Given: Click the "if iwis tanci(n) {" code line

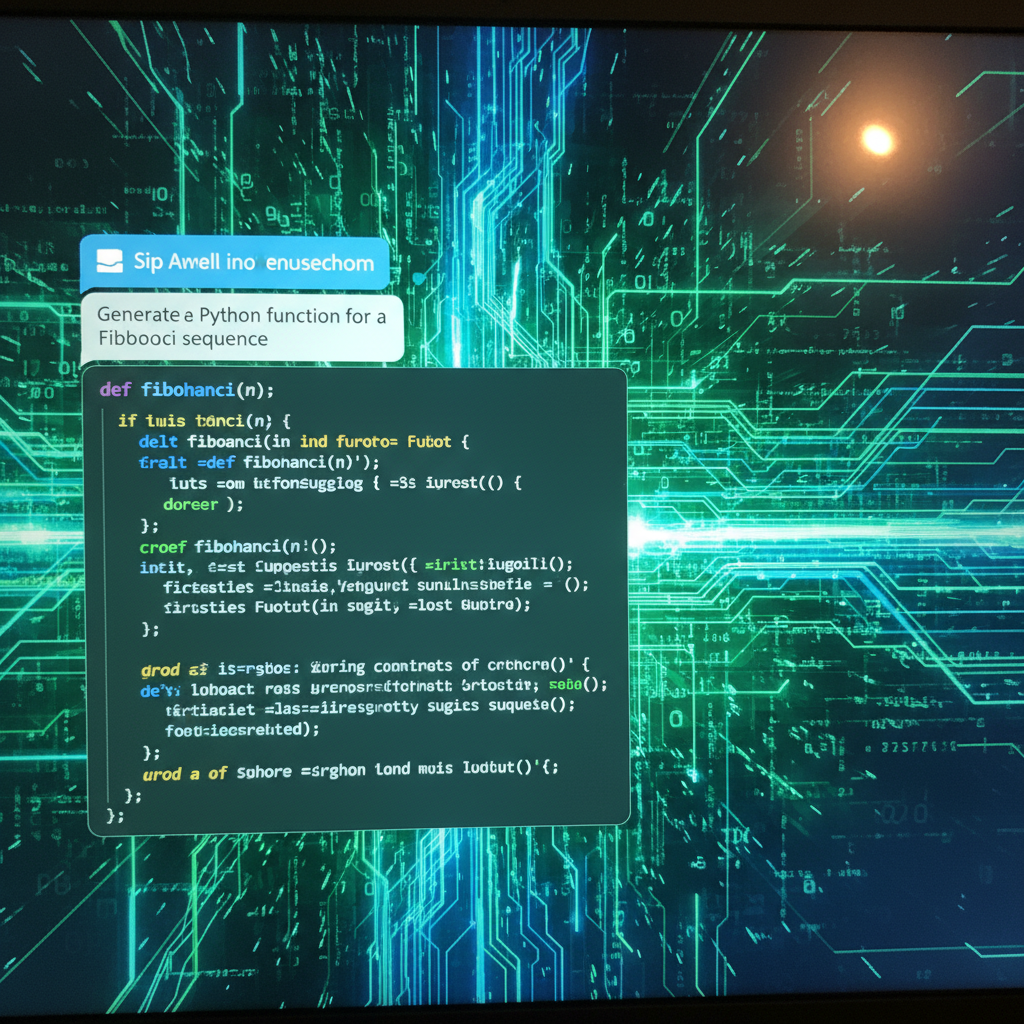Looking at the screenshot, I should (204, 420).
